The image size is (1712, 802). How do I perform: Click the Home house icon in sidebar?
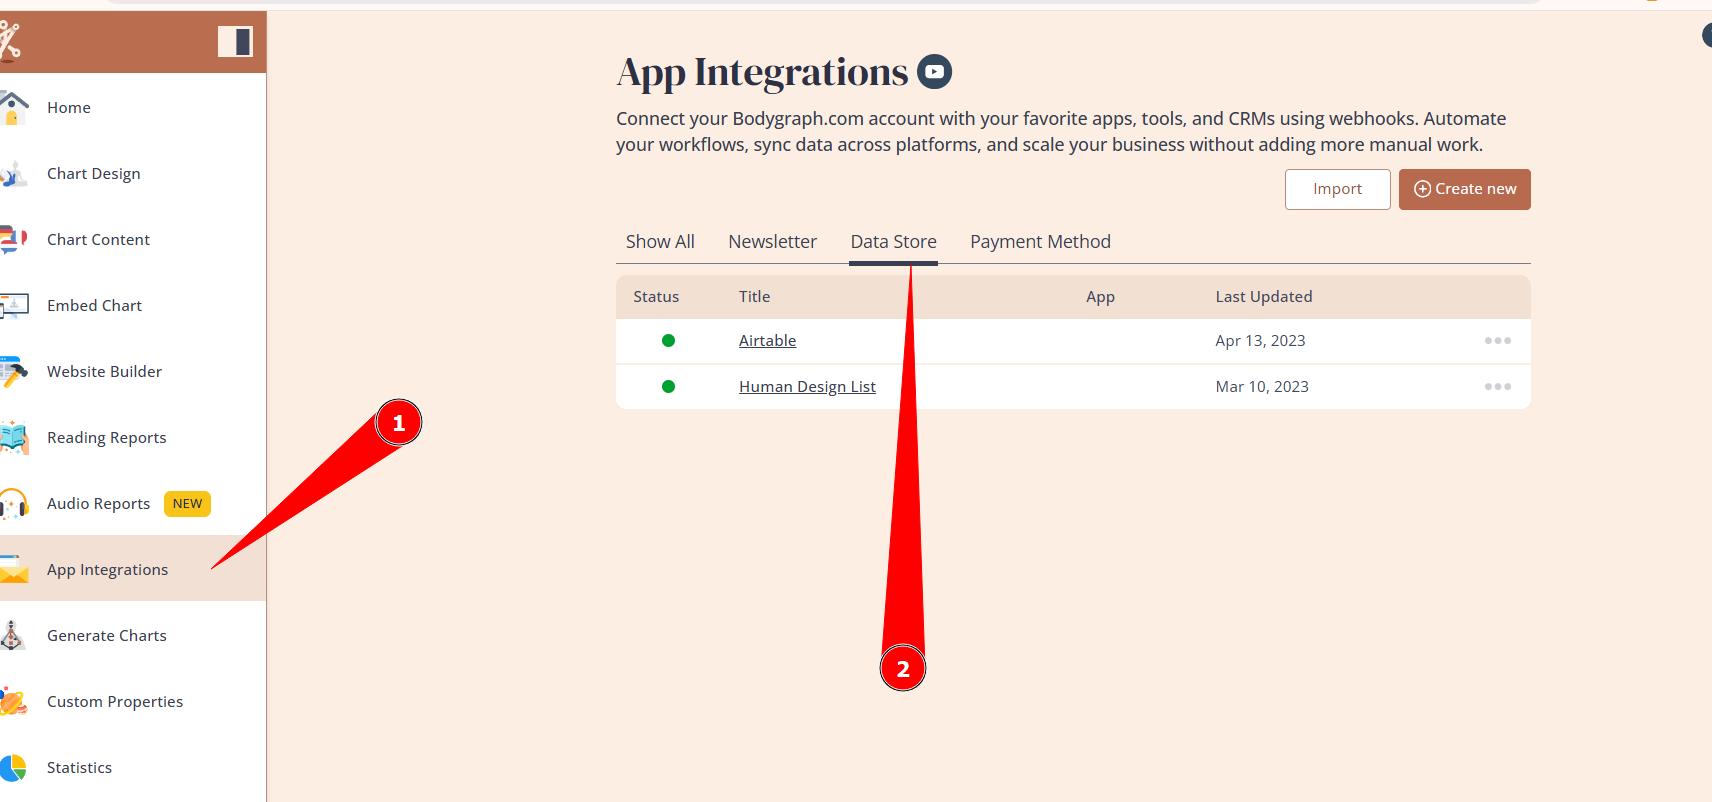(13, 107)
